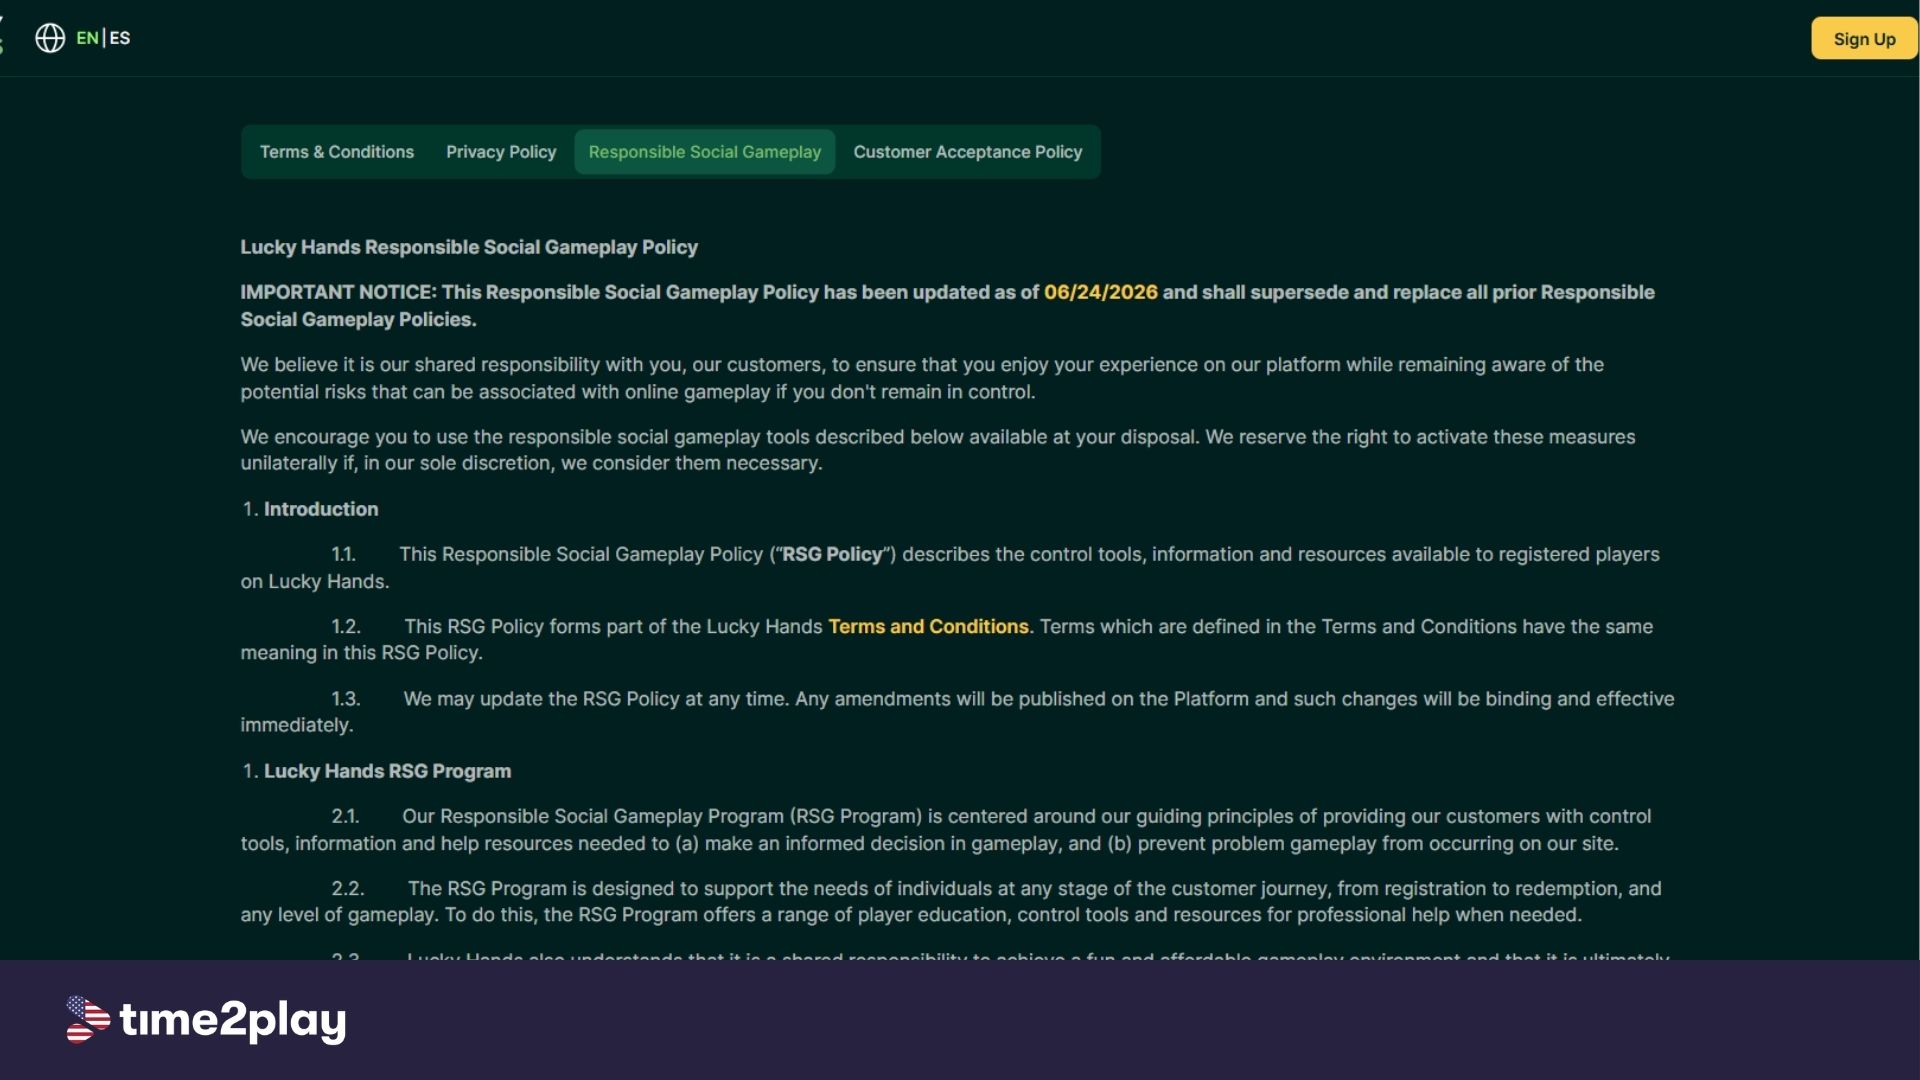Click clause number 1.2.
1920x1080 pixels.
coord(346,627)
